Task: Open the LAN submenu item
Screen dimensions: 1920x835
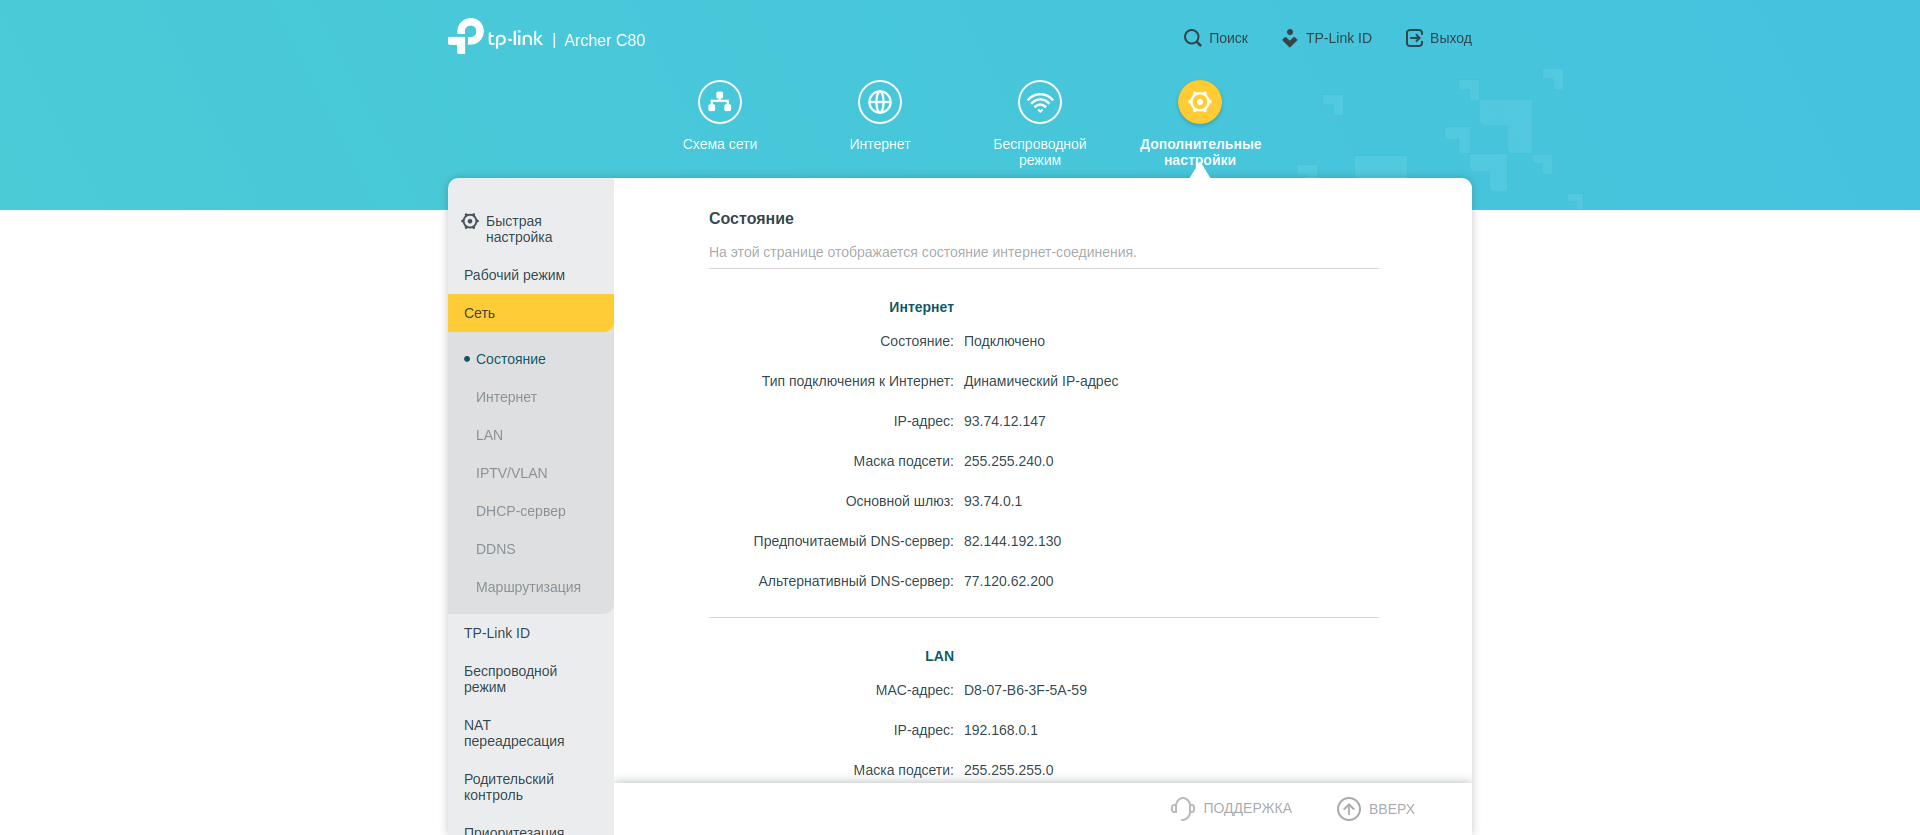Action: coord(489,435)
